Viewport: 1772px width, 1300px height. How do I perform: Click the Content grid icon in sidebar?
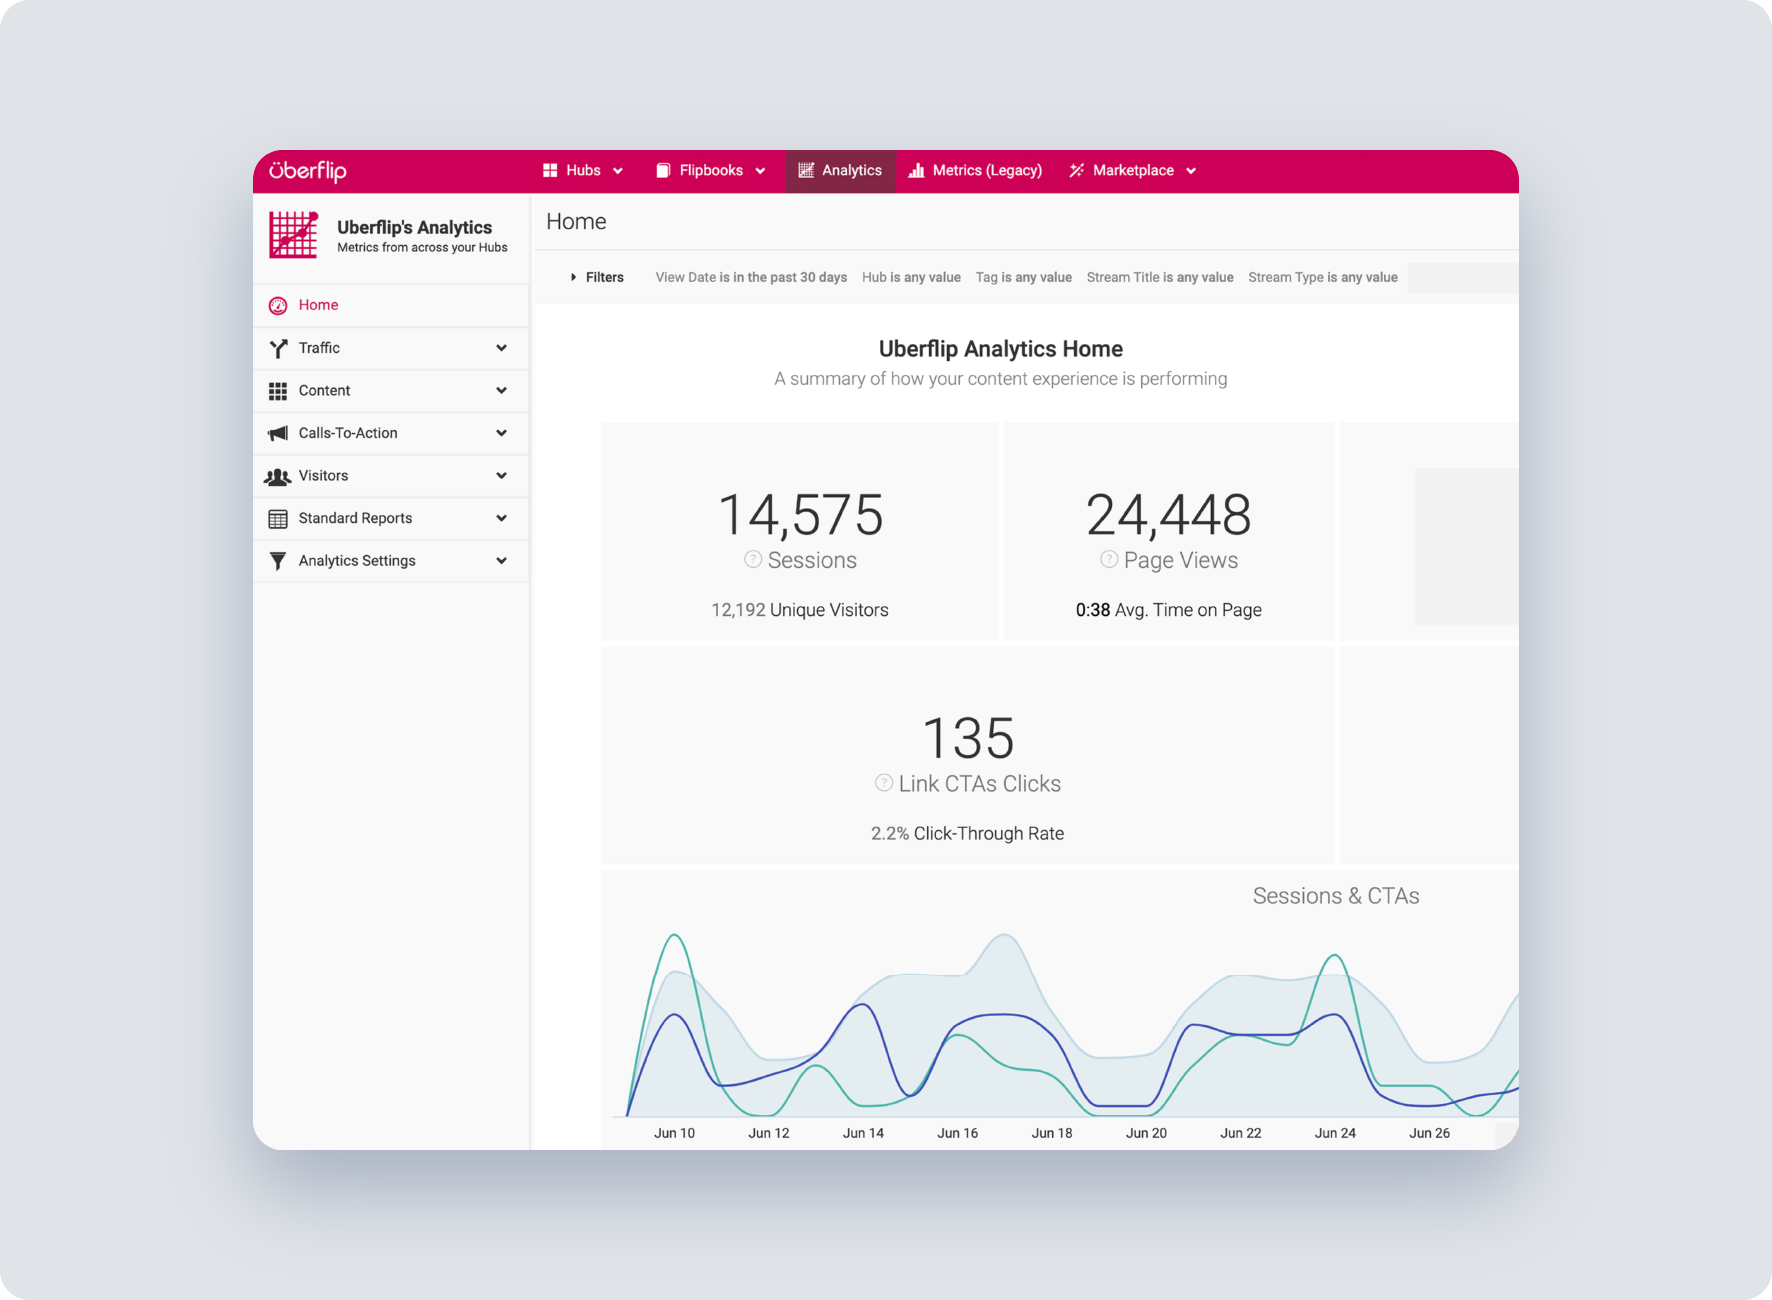[x=277, y=390]
